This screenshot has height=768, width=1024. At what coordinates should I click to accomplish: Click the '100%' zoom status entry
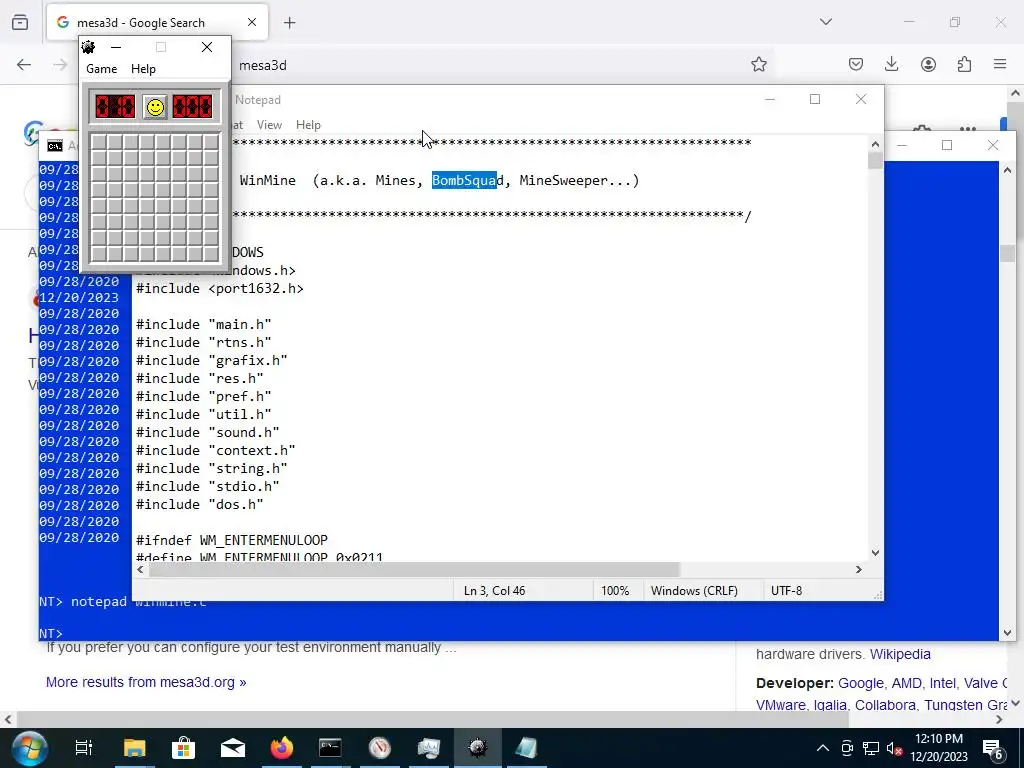coord(615,590)
